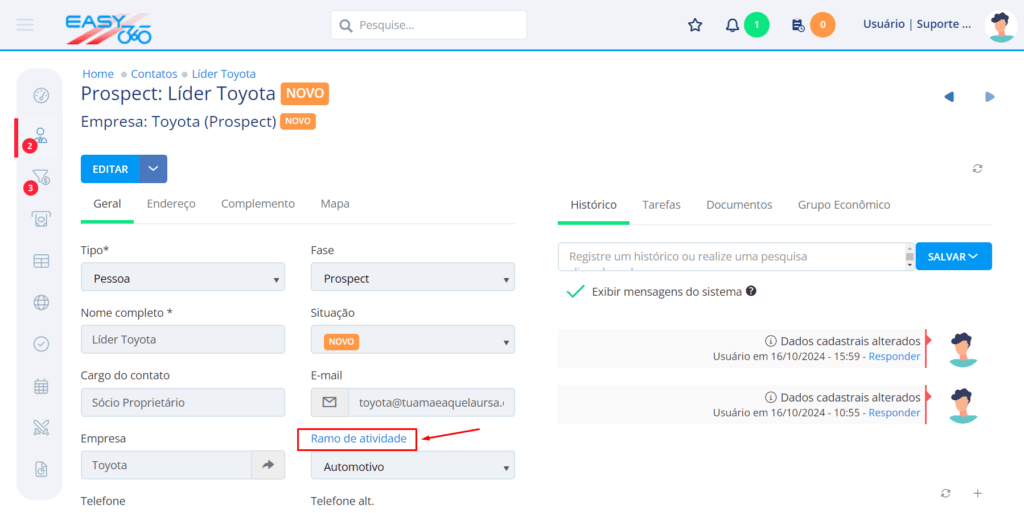Open the contacts sidebar icon
Screen dimensions: 1024x513
click(41, 136)
